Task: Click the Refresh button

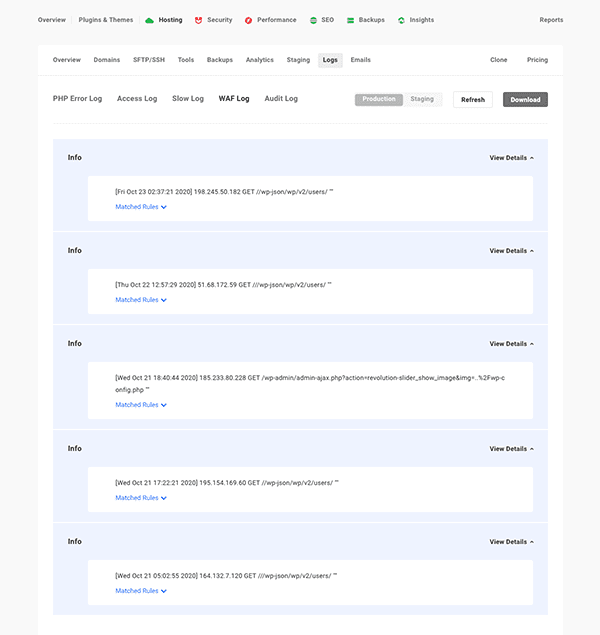Action: pos(473,100)
